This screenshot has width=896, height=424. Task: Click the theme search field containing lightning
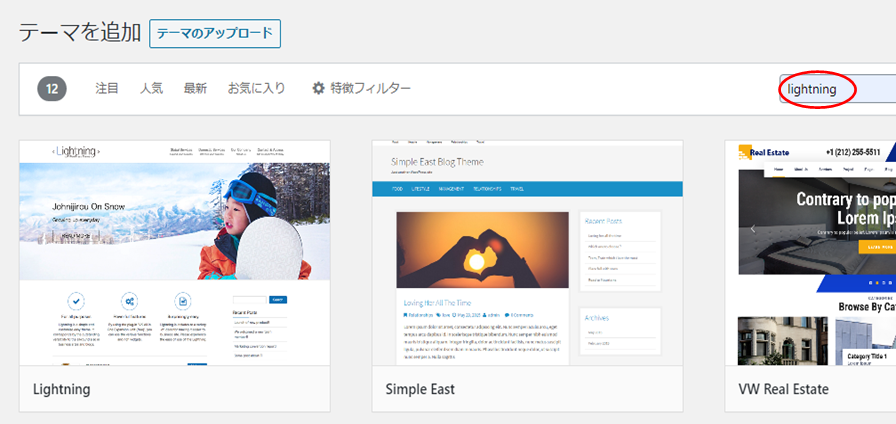click(838, 89)
